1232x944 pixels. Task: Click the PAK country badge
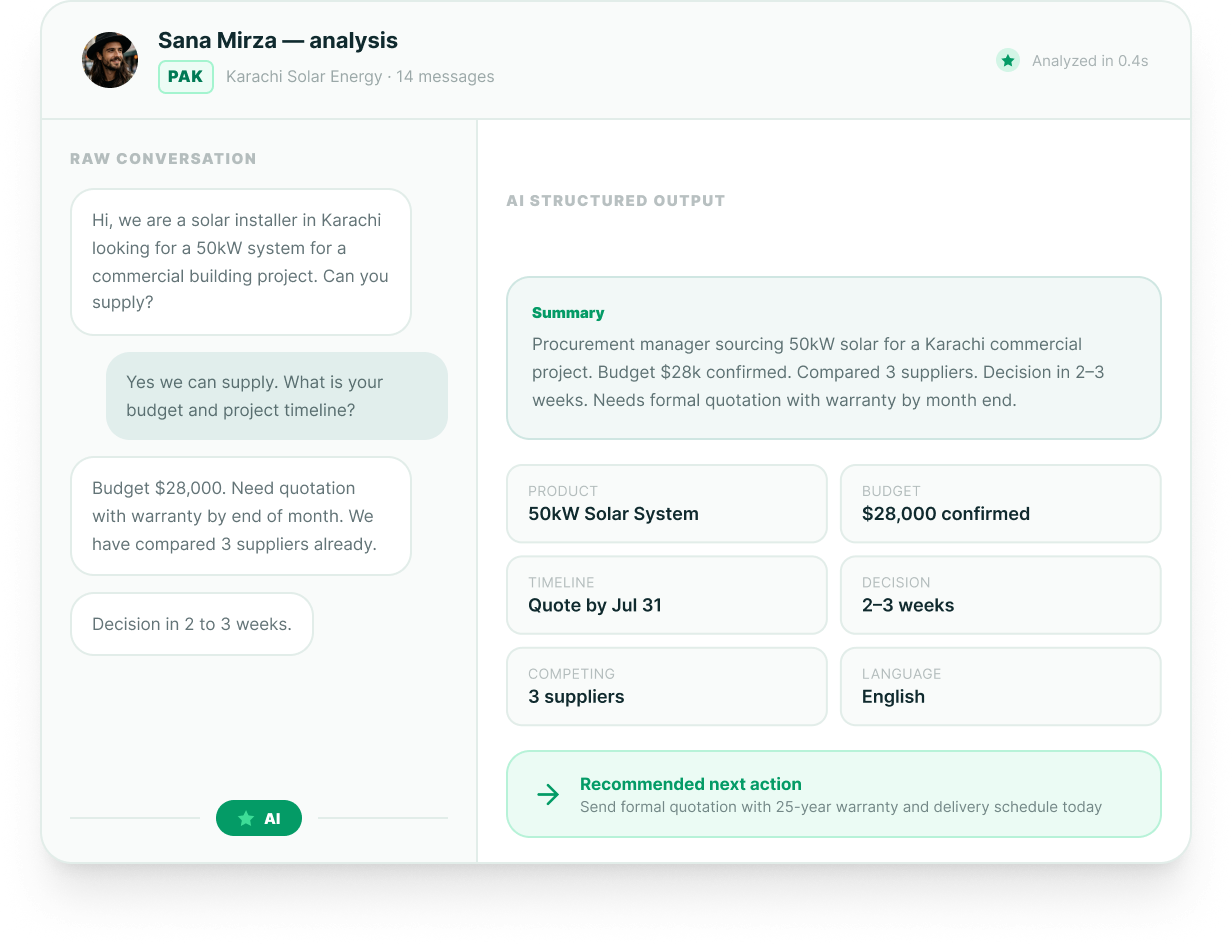(186, 77)
